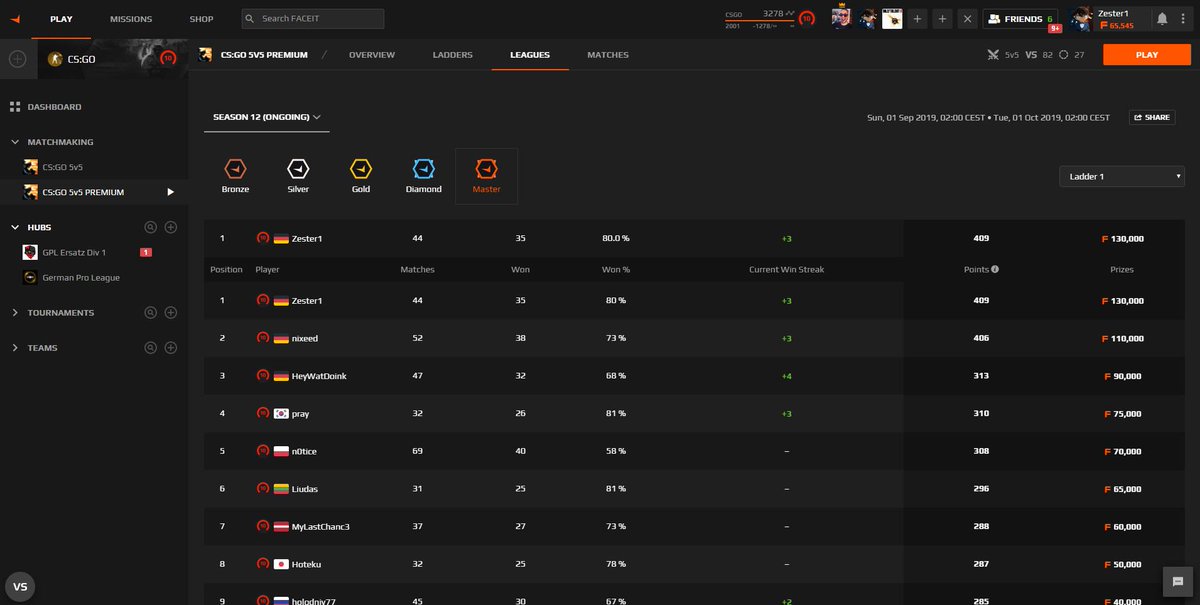This screenshot has width=1200, height=605.
Task: Click the SHARE button
Action: pyautogui.click(x=1151, y=117)
